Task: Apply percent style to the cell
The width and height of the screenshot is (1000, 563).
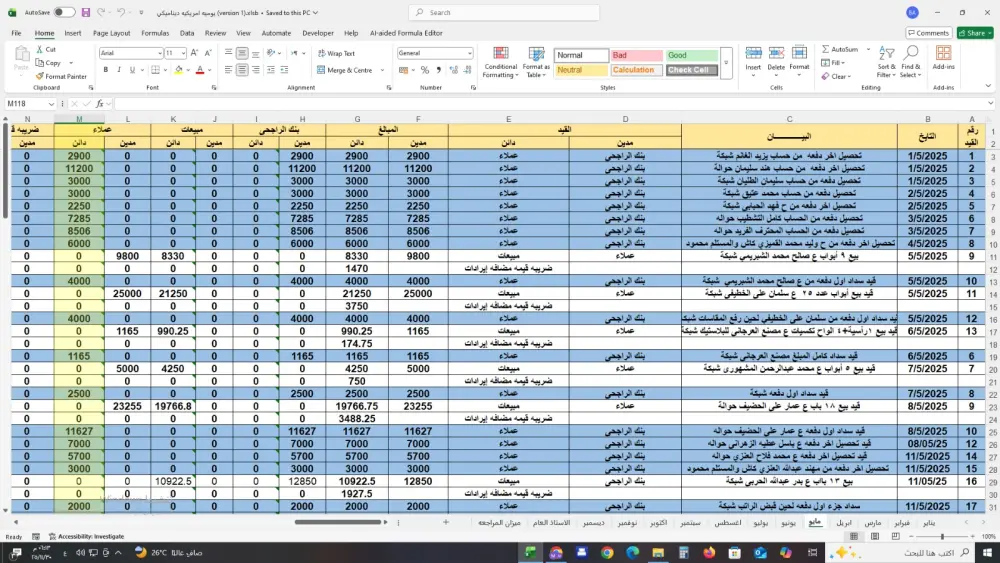Action: (x=425, y=70)
